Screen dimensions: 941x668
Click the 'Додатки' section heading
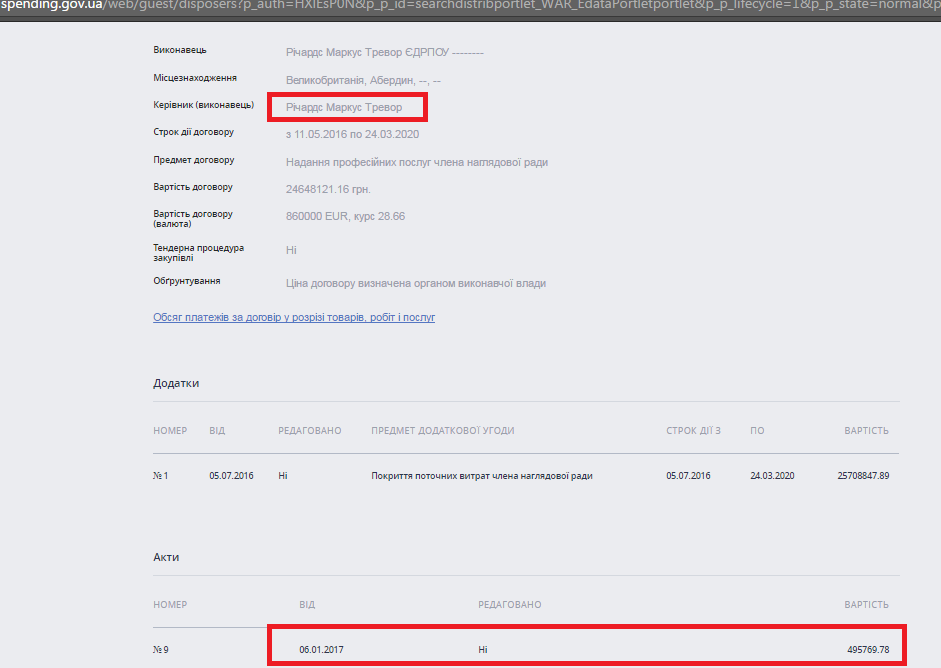click(x=176, y=384)
